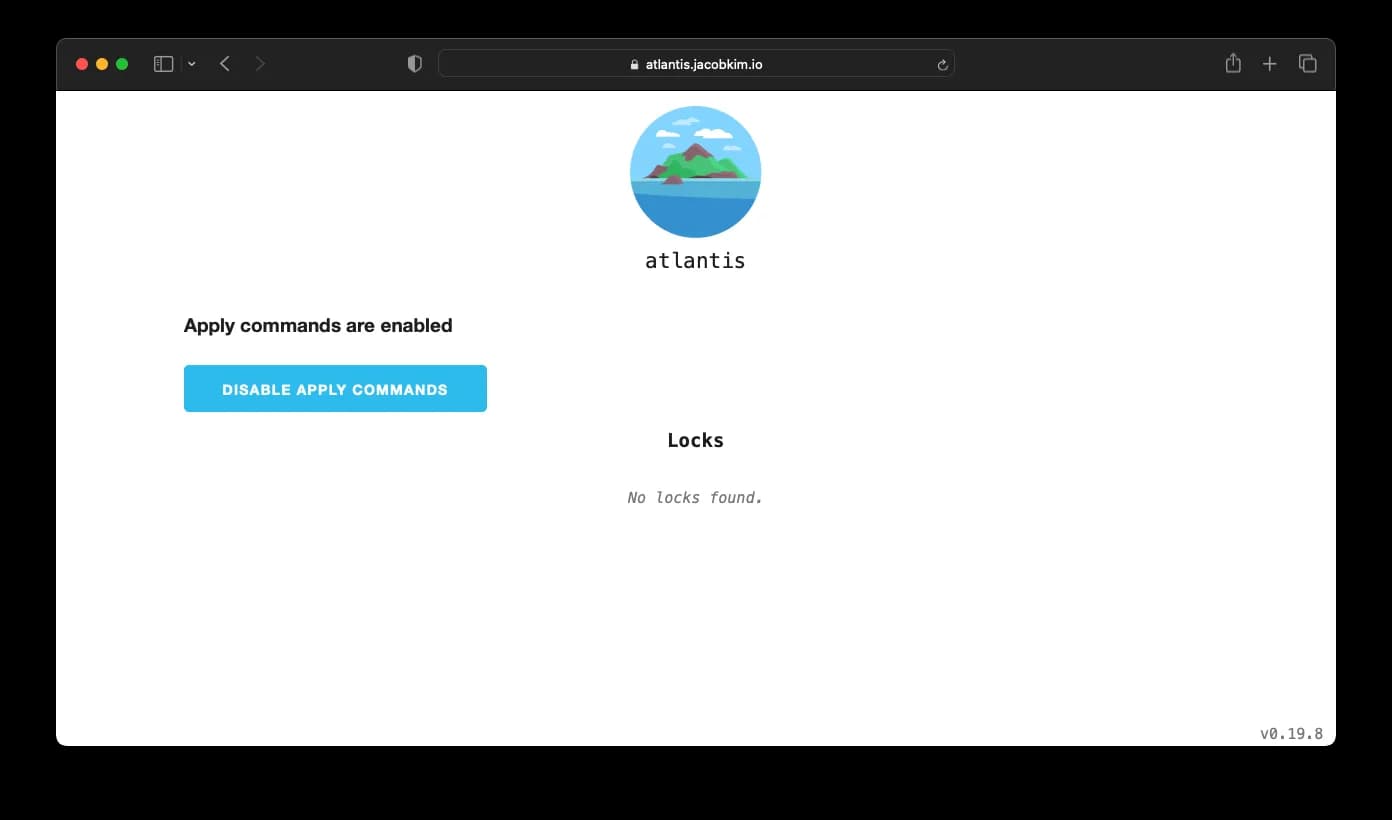The width and height of the screenshot is (1392, 820).
Task: Click the atlantis title text under the logo
Action: pyautogui.click(x=694, y=260)
